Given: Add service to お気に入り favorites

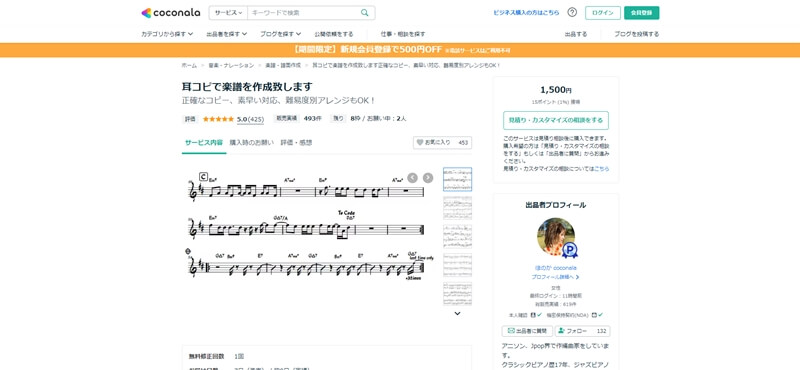Looking at the screenshot, I should (442, 143).
